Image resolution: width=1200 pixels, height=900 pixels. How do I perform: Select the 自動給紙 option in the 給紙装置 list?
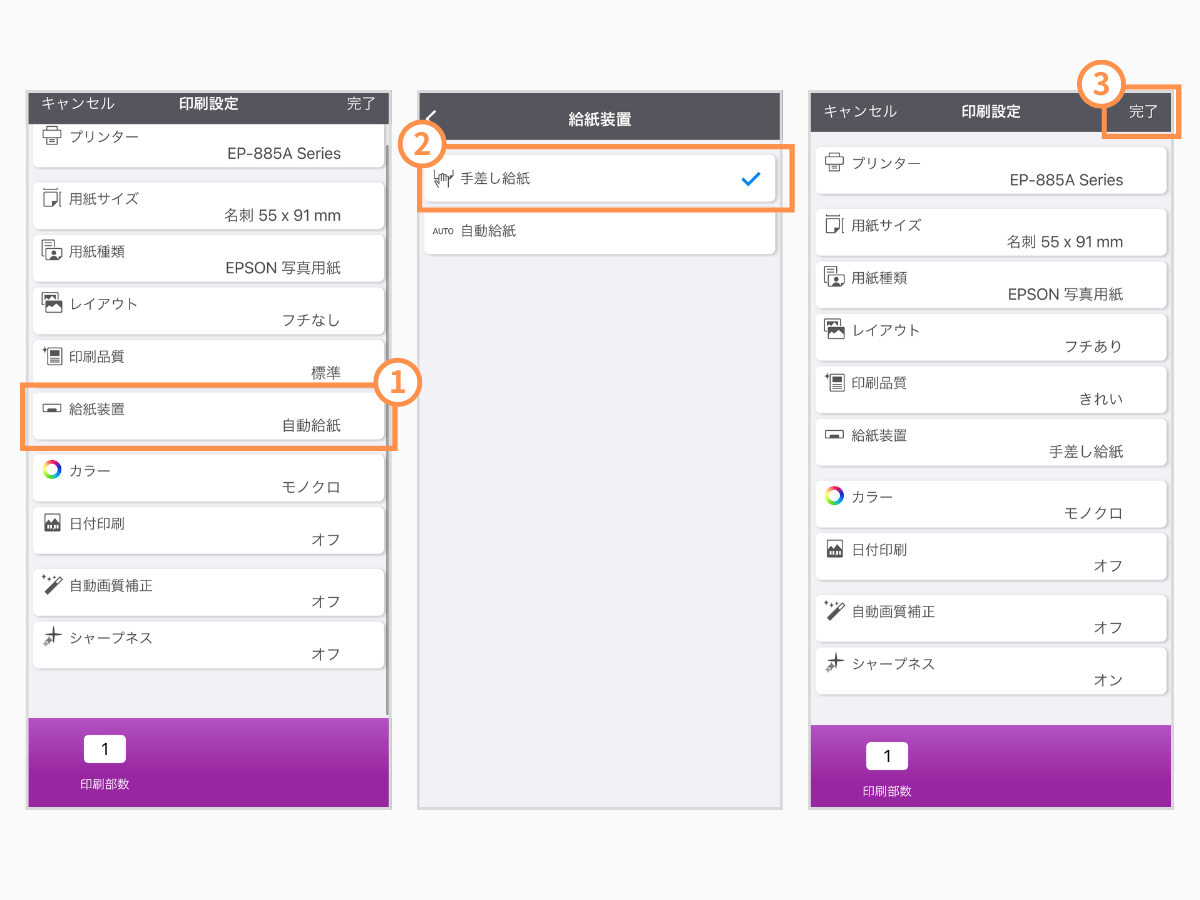pyautogui.click(x=600, y=232)
